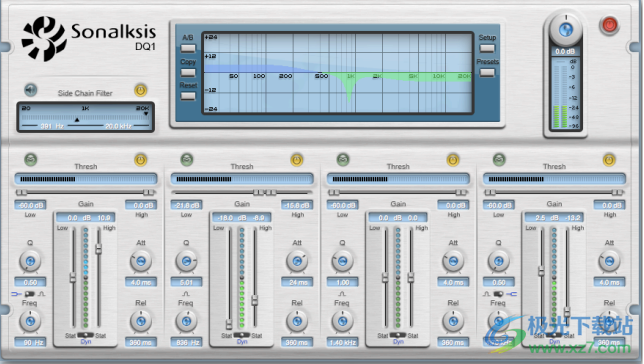Toggle the yellow power button of the 90 Hz band
This screenshot has height=364, width=644.
click(140, 160)
